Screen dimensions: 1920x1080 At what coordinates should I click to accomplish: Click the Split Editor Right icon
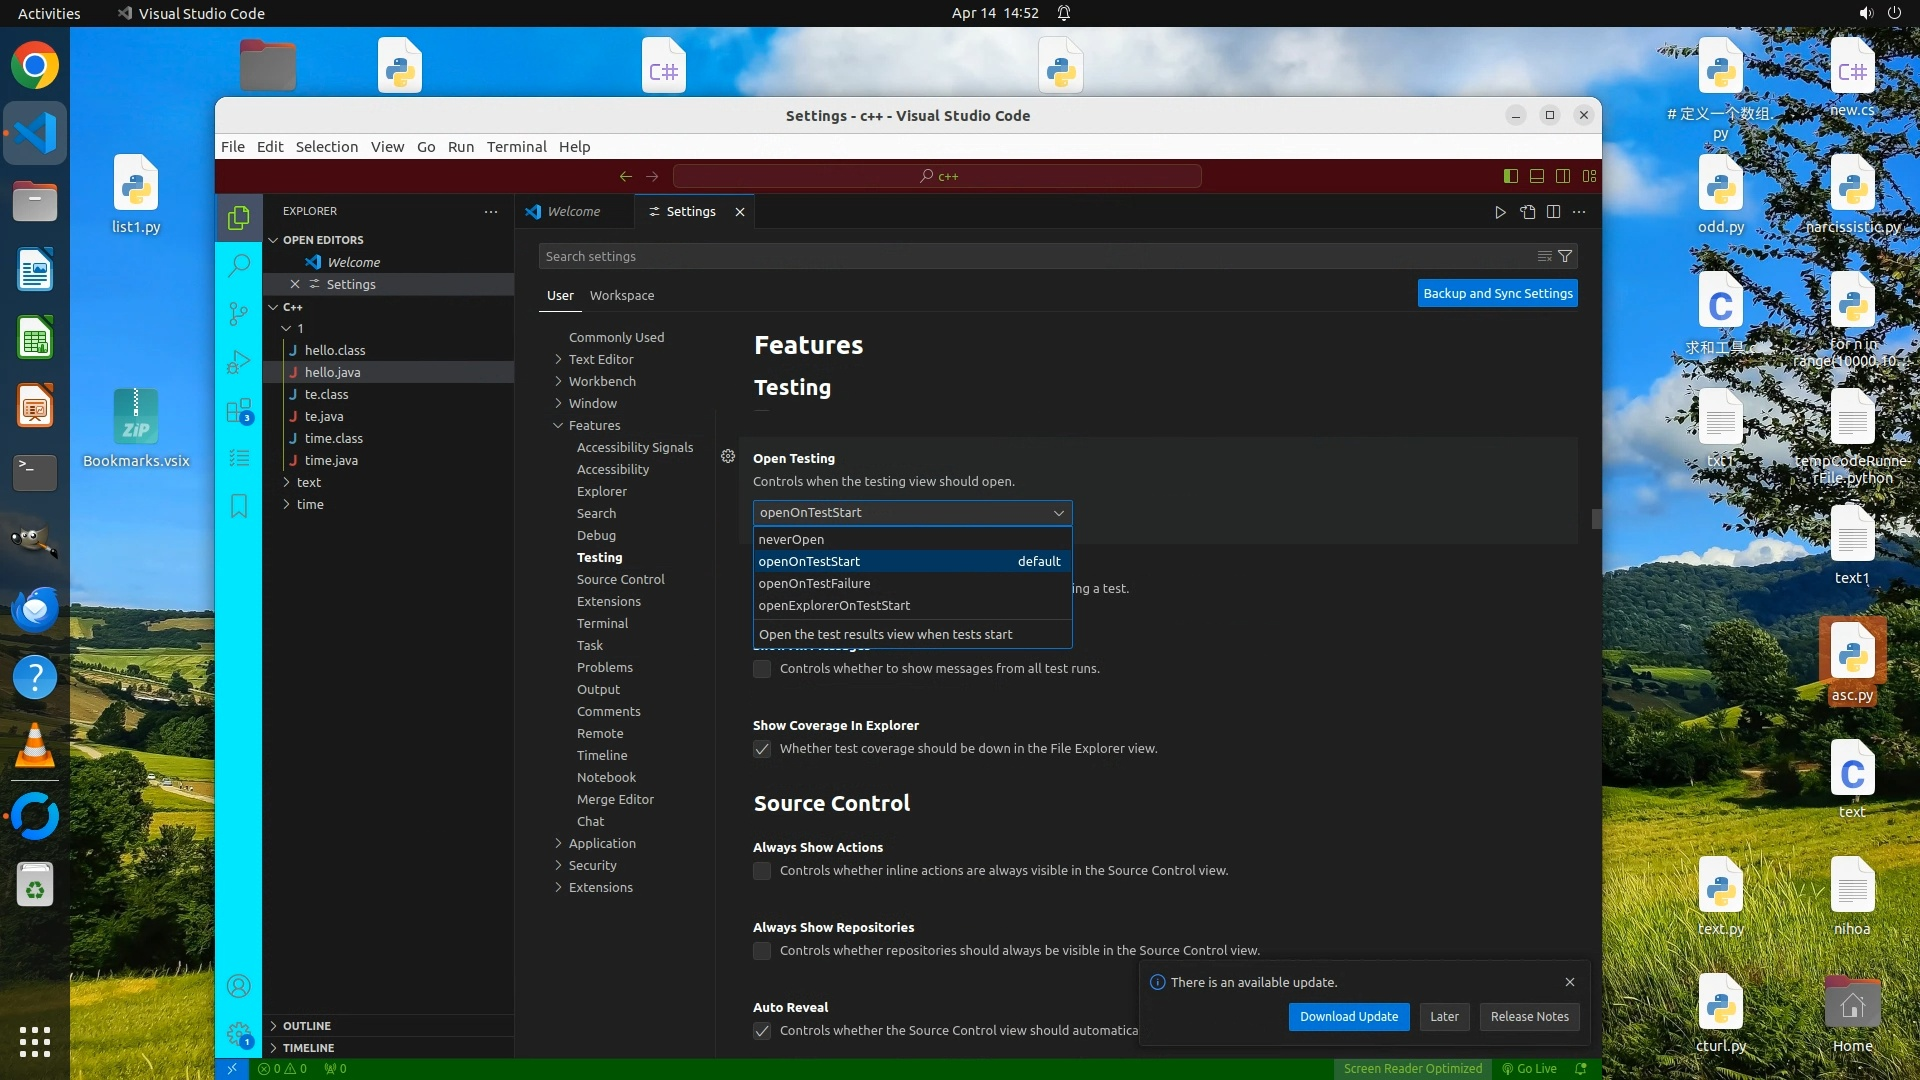coord(1553,212)
